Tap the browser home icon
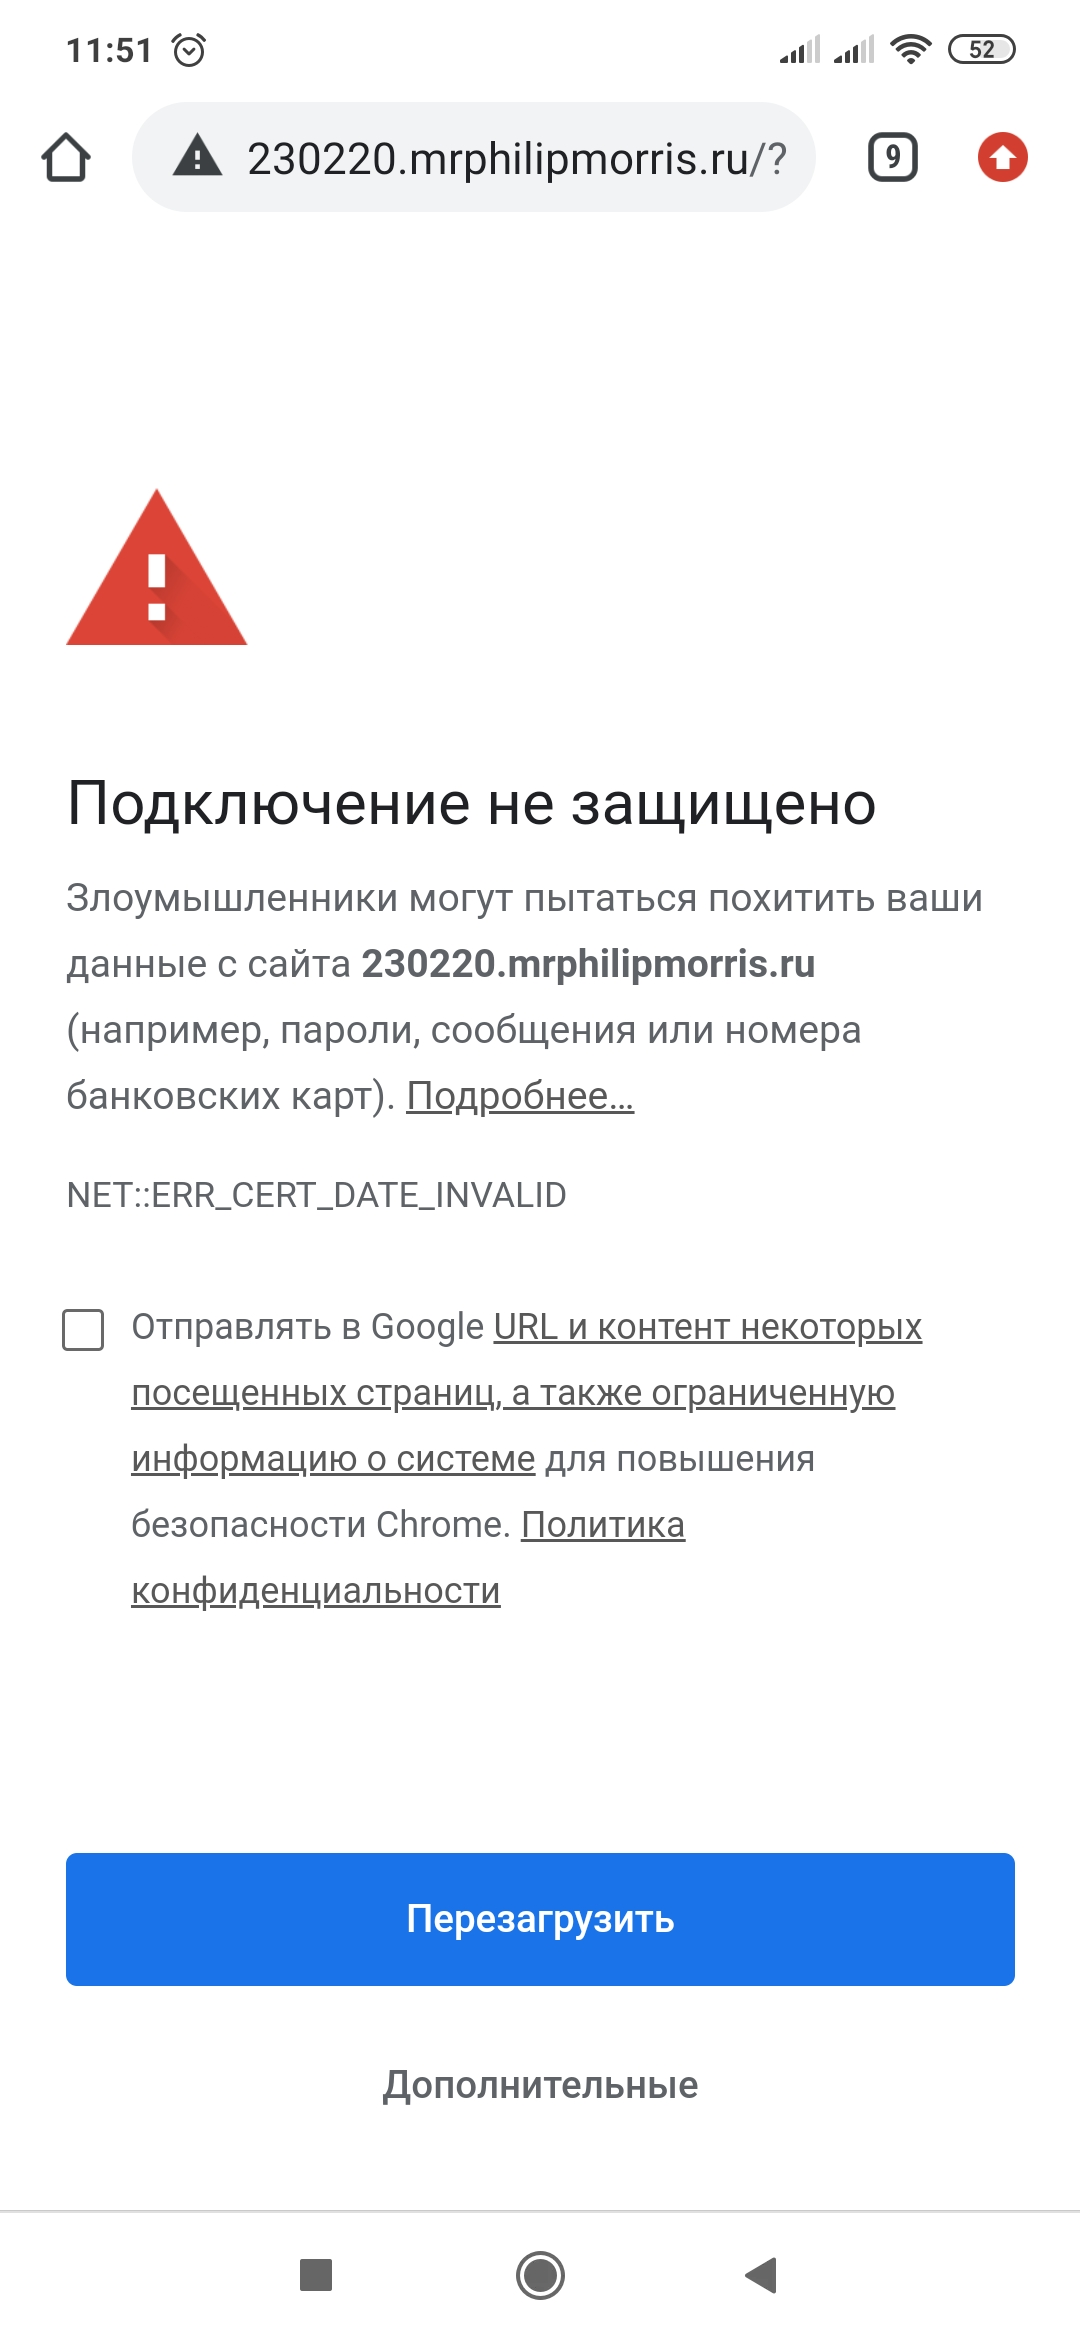This screenshot has width=1080, height=2340. tap(66, 157)
